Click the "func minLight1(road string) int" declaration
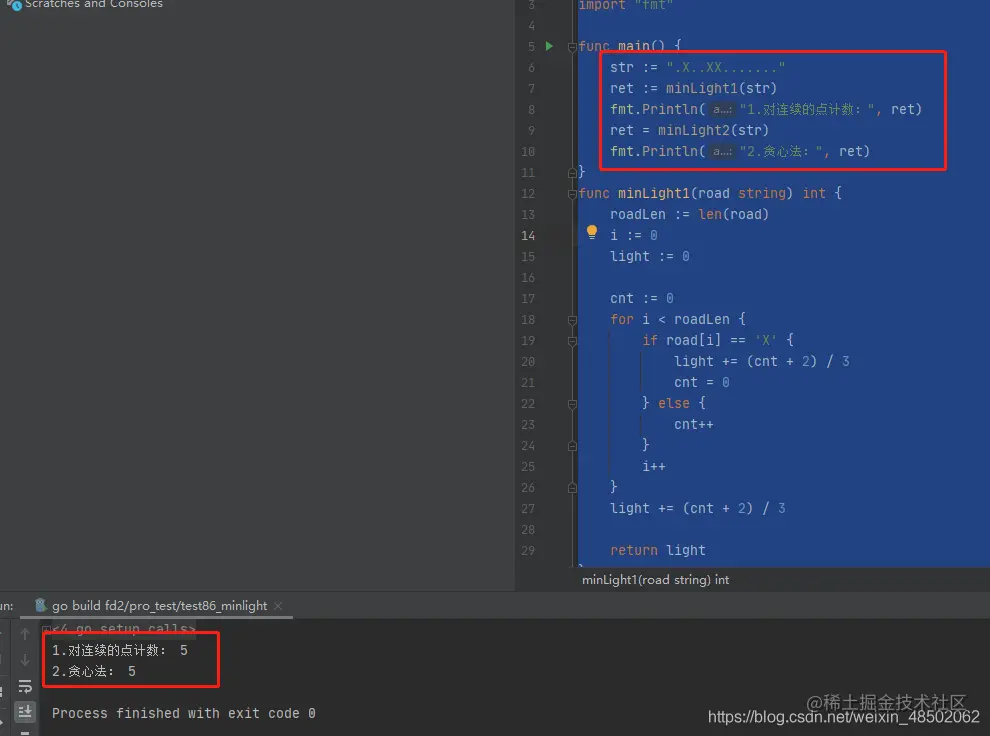Image resolution: width=990 pixels, height=736 pixels. tap(702, 193)
